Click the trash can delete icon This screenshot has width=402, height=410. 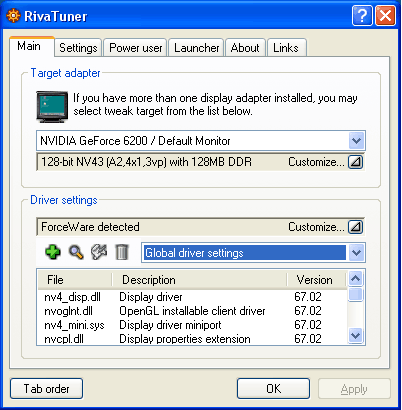(x=122, y=252)
